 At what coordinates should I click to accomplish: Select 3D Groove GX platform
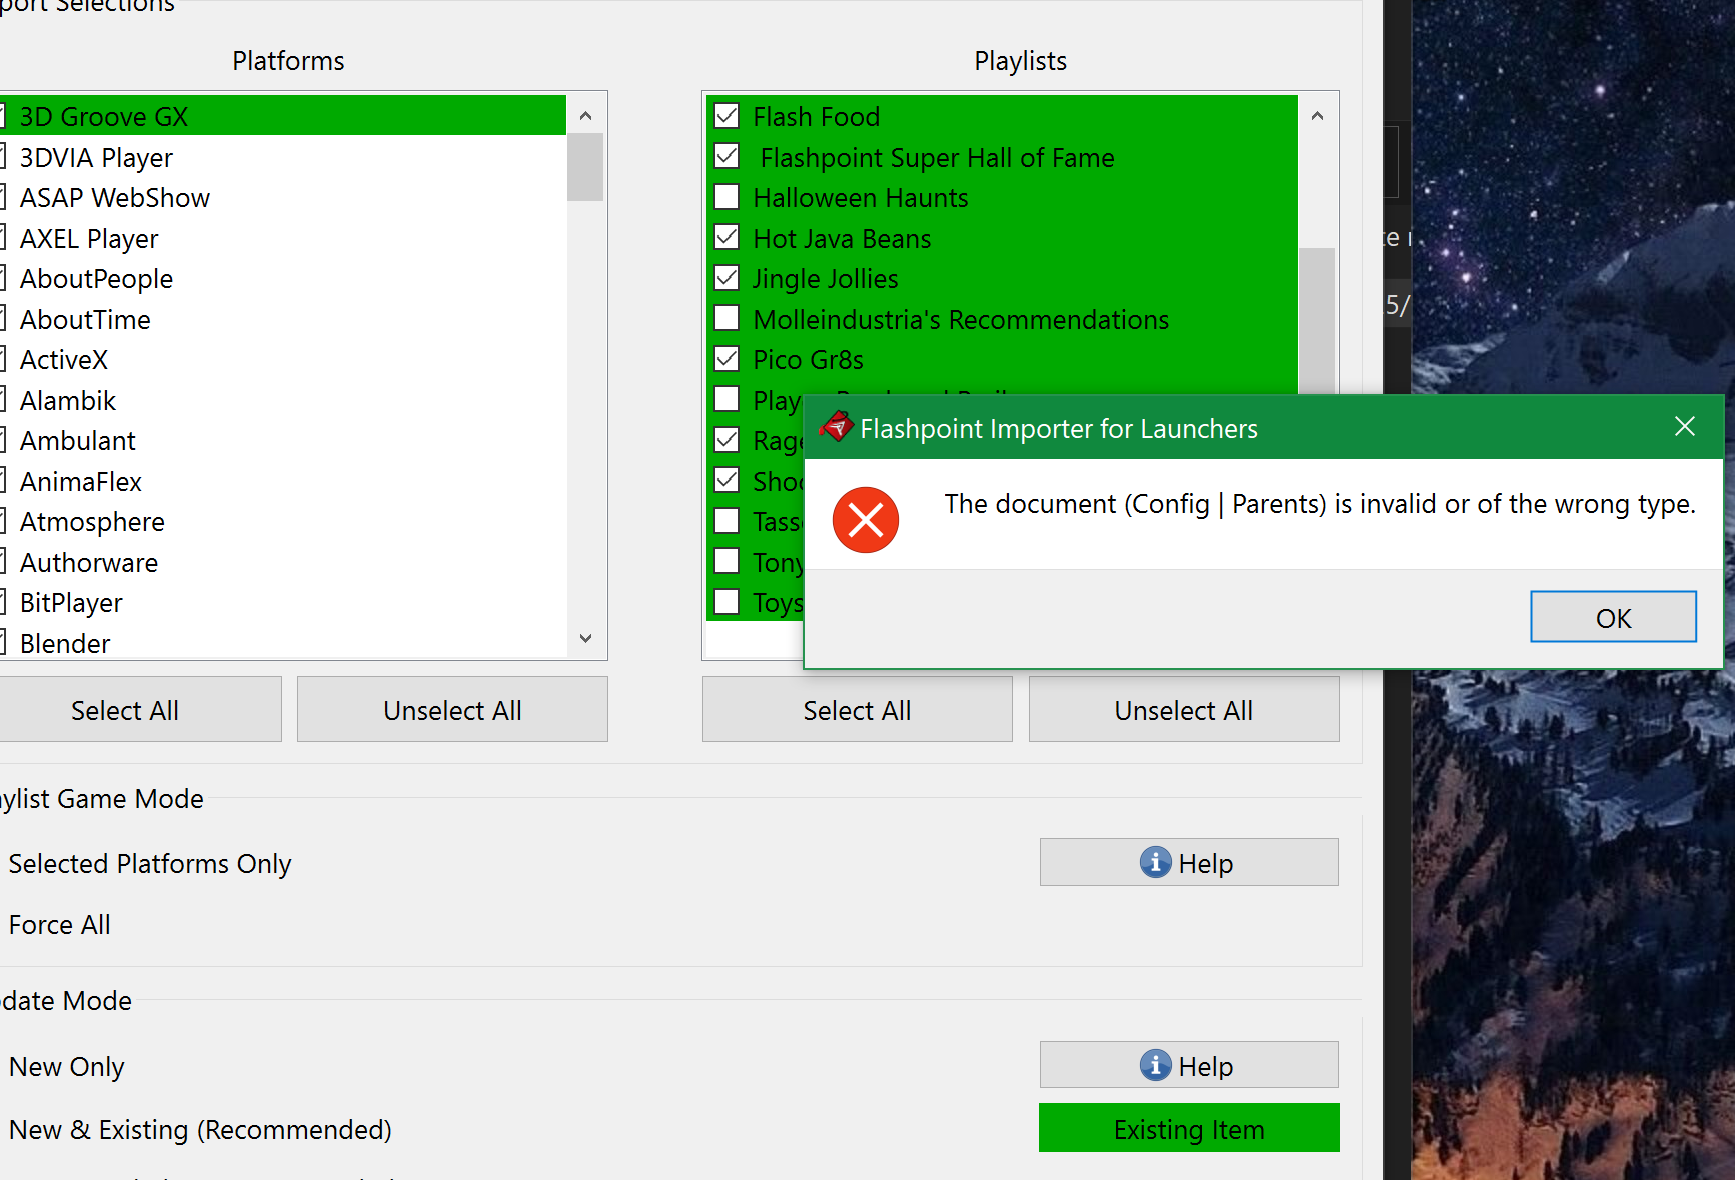coord(283,116)
